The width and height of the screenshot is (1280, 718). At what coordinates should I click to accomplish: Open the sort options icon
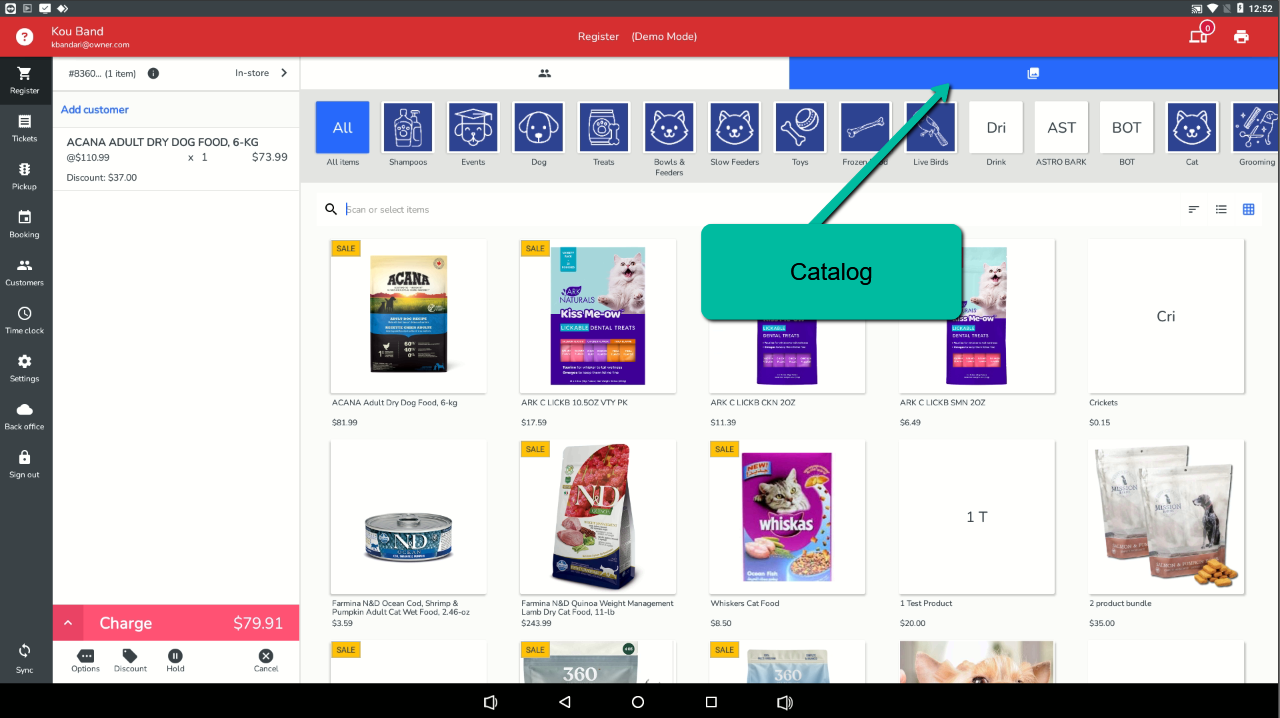click(1194, 209)
